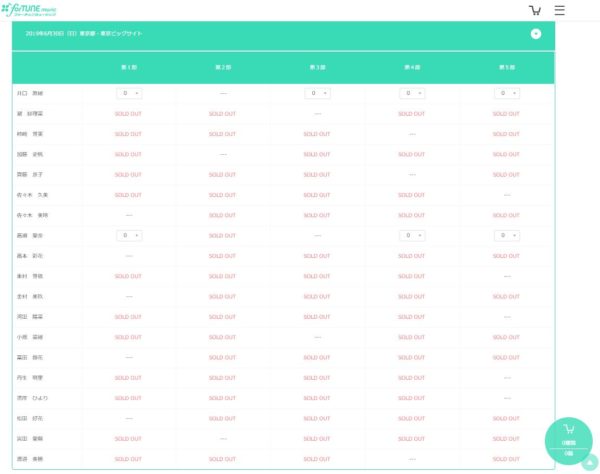Select member name 高瀬 愛奈
Image resolution: width=600 pixels, height=474 pixels.
(x=30, y=236)
